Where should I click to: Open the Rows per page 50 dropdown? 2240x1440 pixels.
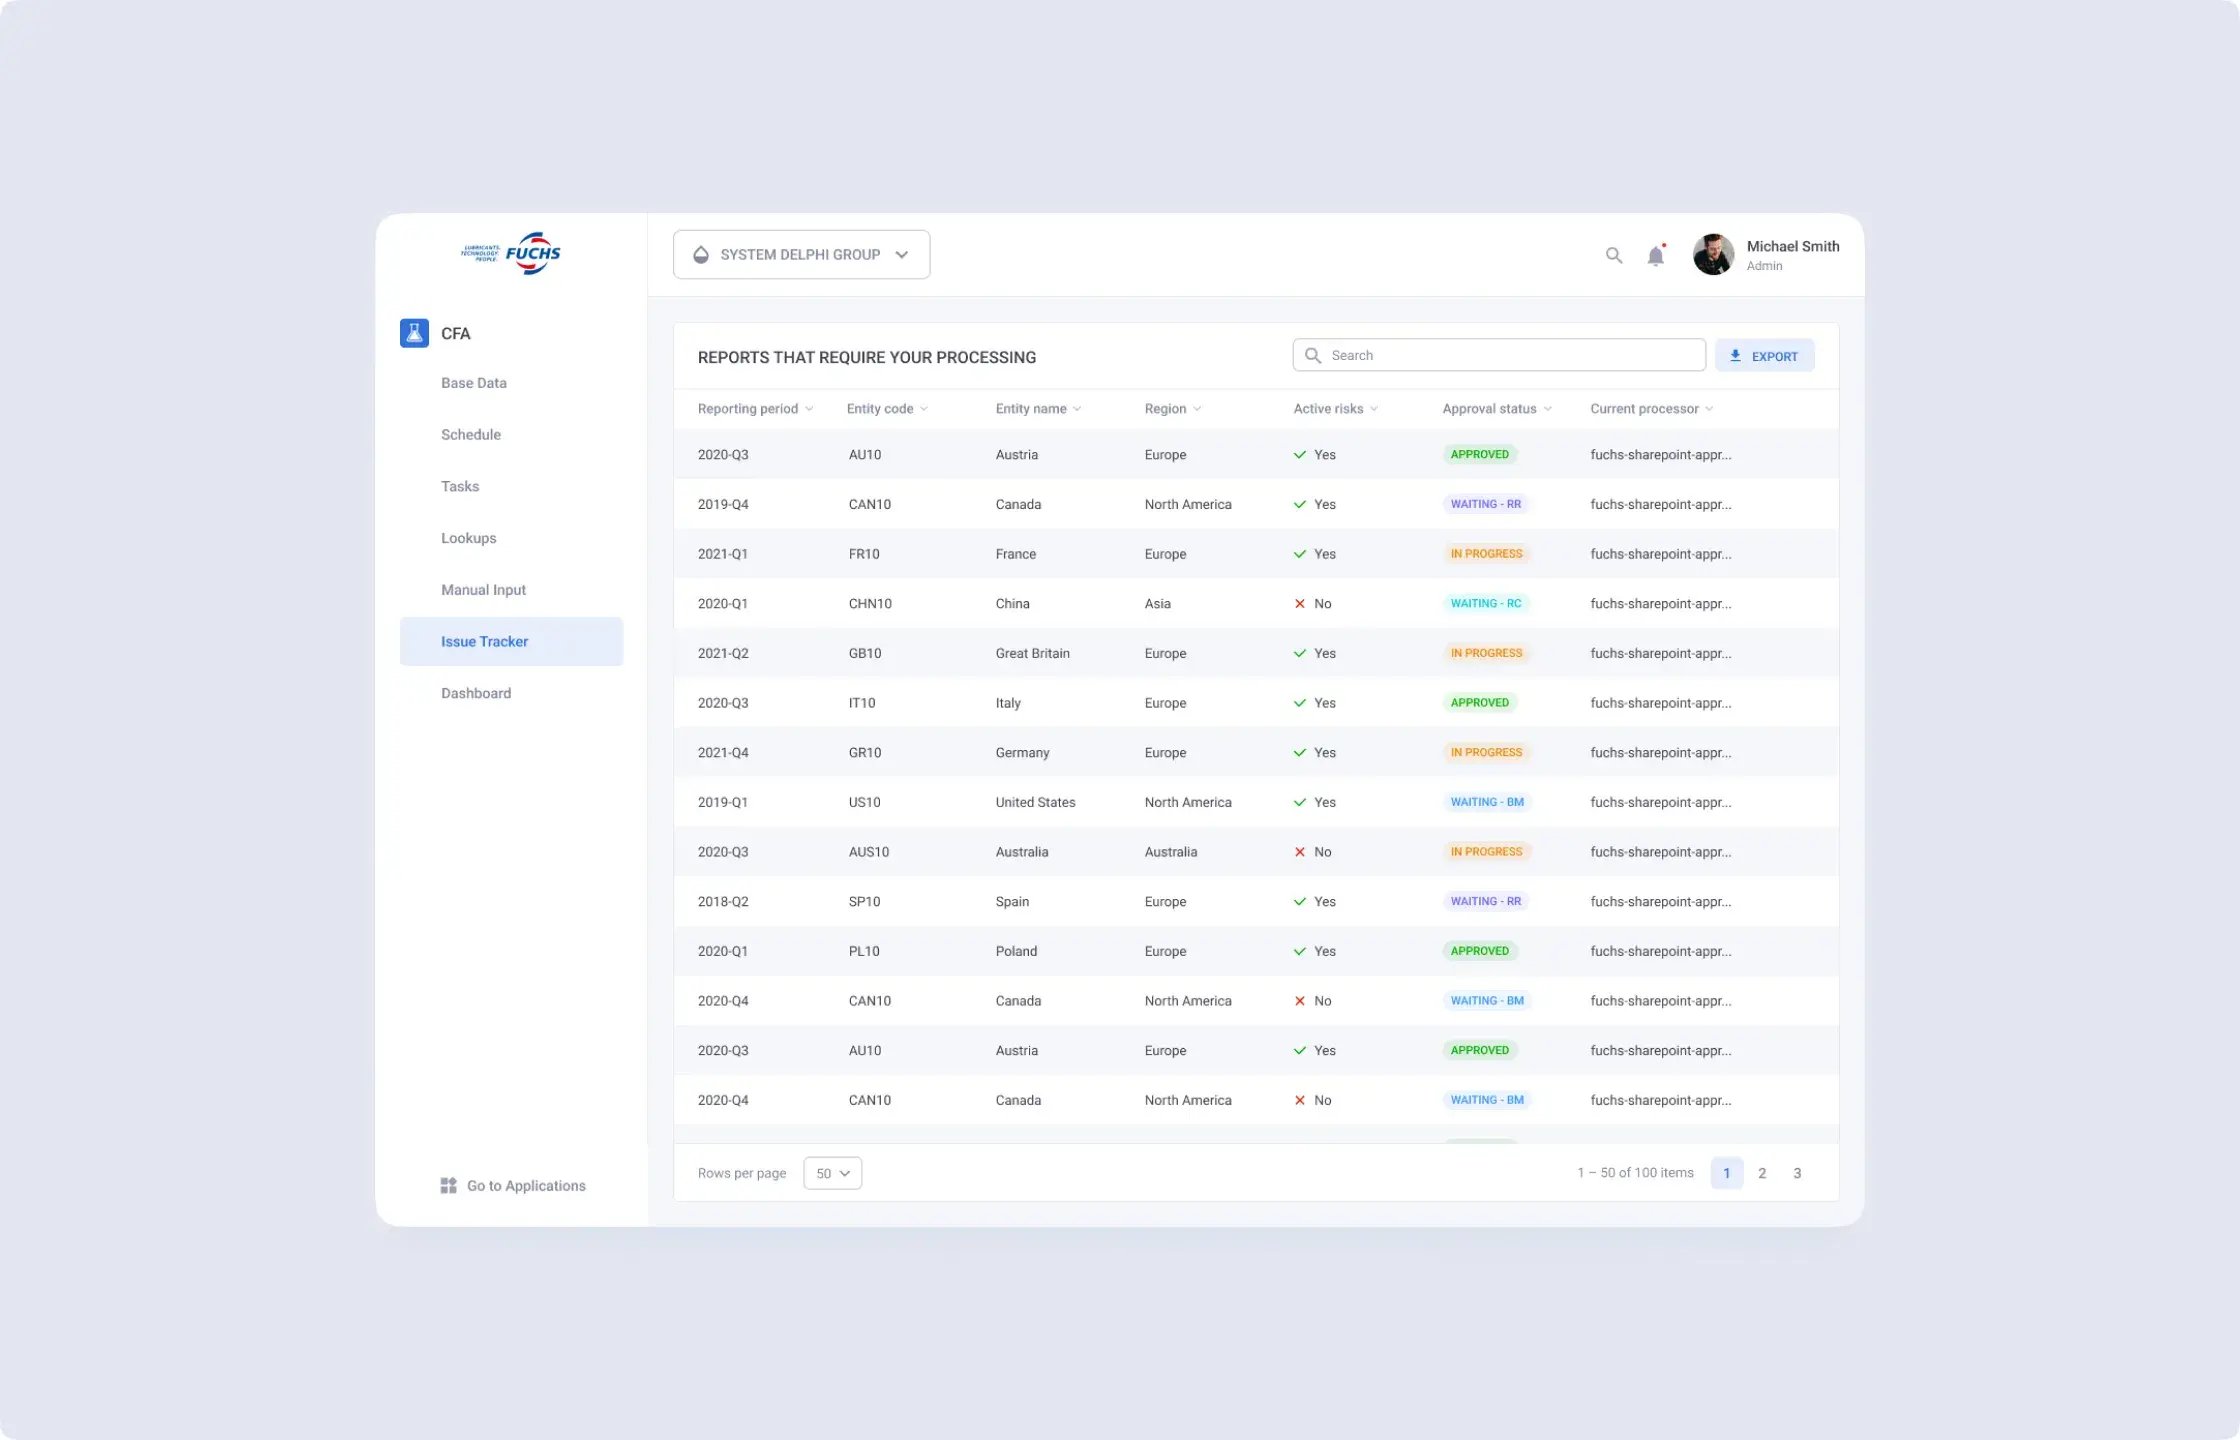[x=833, y=1172]
